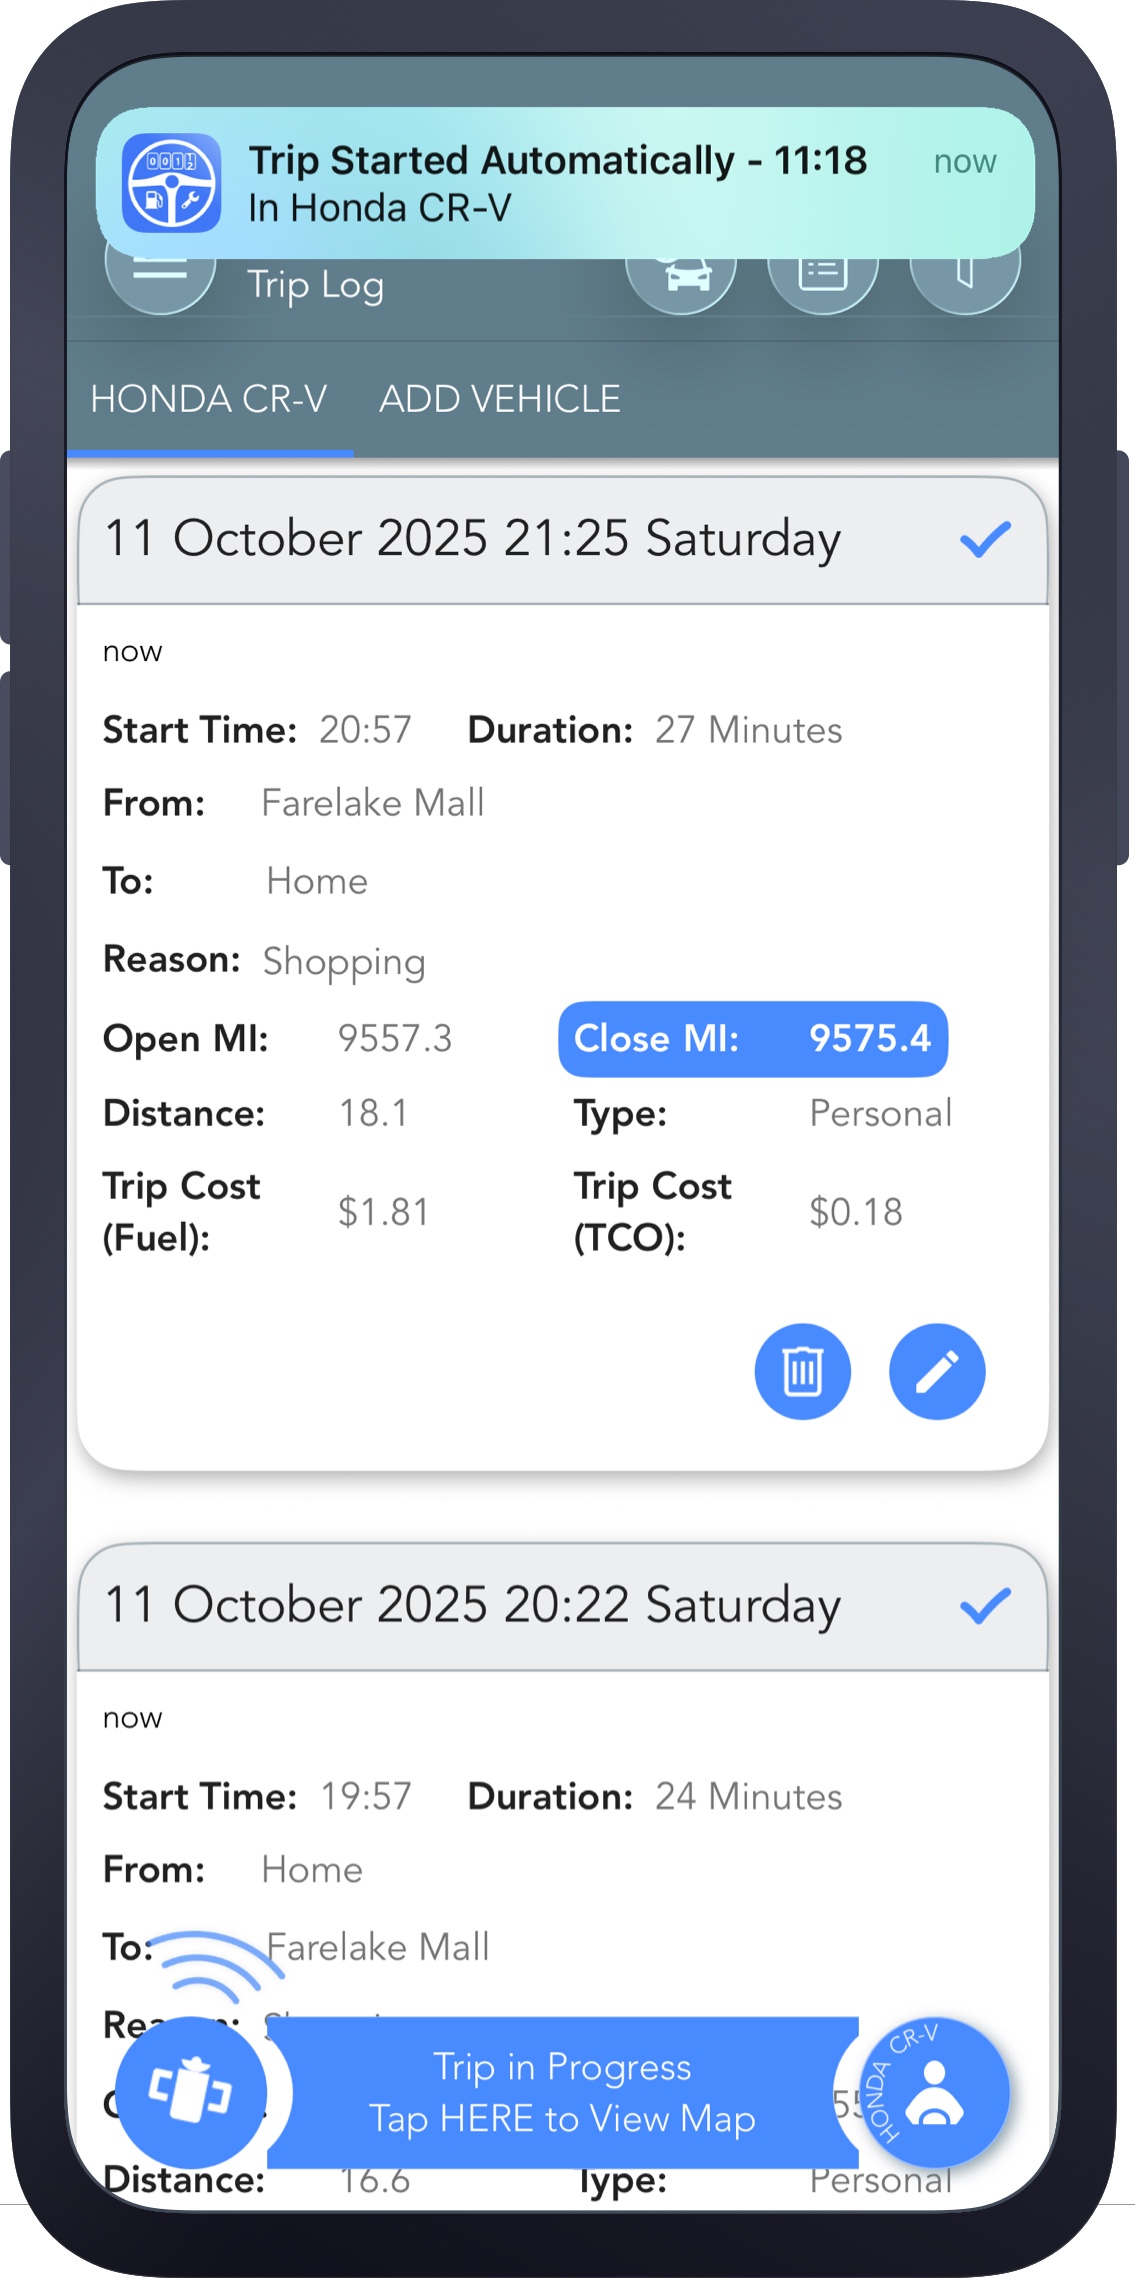Toggle the checkmark on the 20:22 trip
The height and width of the screenshot is (2278, 1135).
[x=985, y=1605]
